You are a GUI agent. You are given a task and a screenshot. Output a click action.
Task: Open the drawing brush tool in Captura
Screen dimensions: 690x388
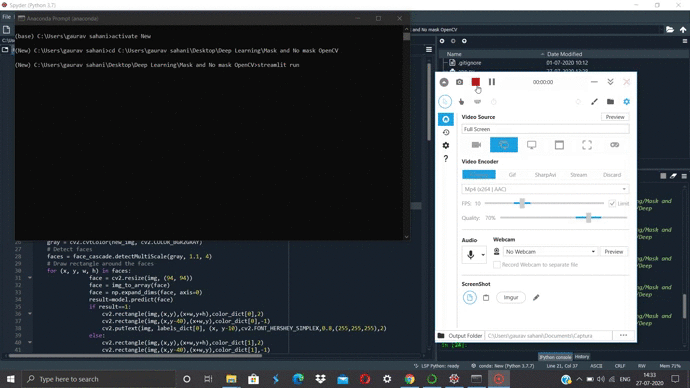click(594, 102)
